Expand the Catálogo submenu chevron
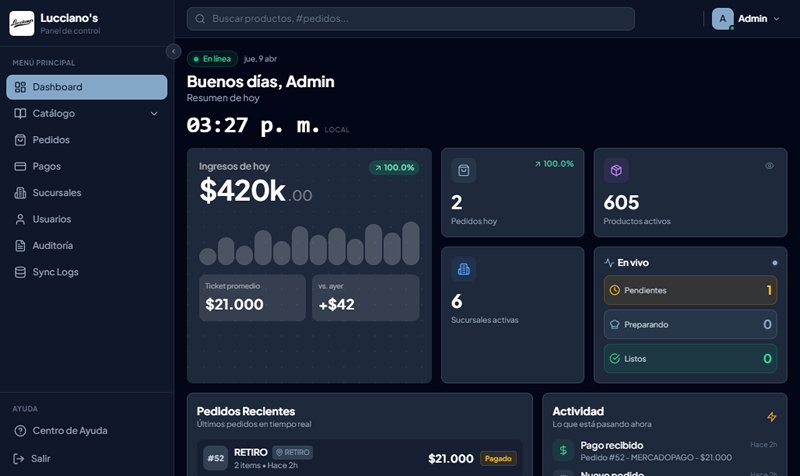This screenshot has width=800, height=476. pyautogui.click(x=154, y=114)
